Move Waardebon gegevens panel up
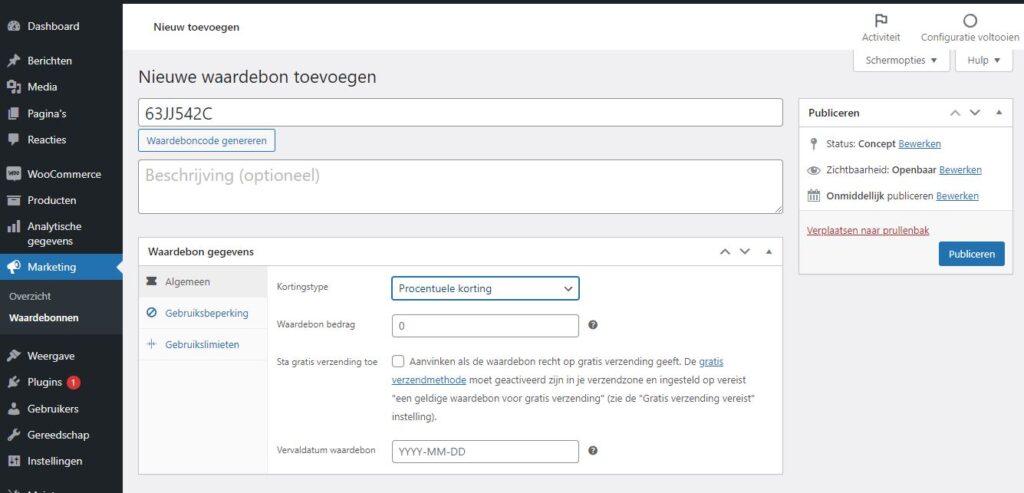 [725, 251]
